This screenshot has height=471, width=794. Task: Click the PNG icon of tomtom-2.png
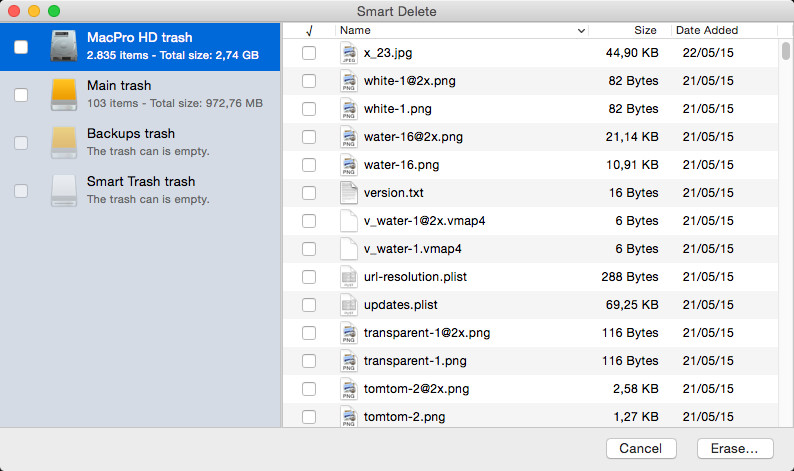349,416
